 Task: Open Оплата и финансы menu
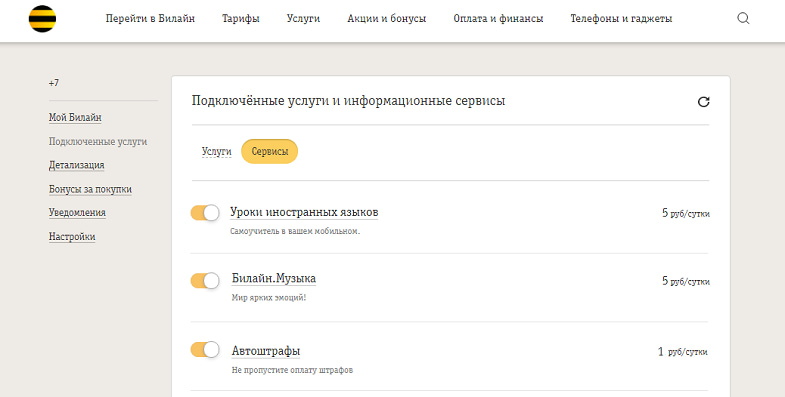tap(498, 19)
